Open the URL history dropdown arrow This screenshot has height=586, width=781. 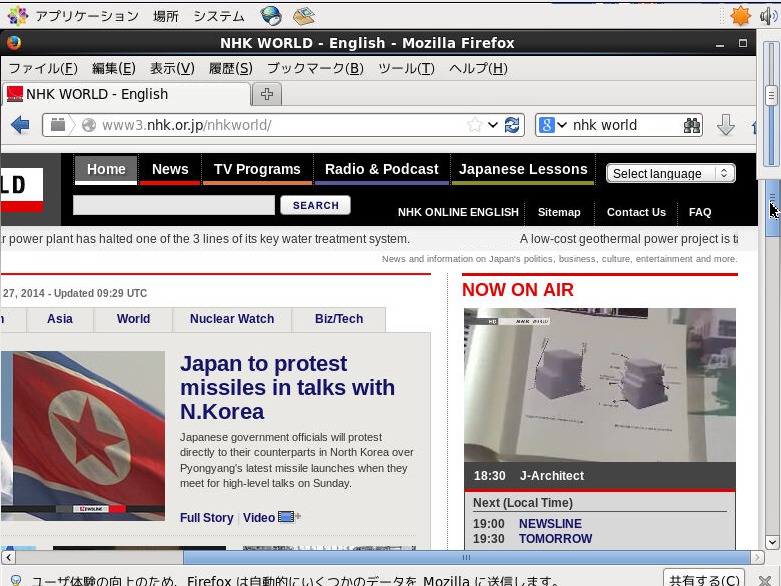pyautogui.click(x=493, y=124)
